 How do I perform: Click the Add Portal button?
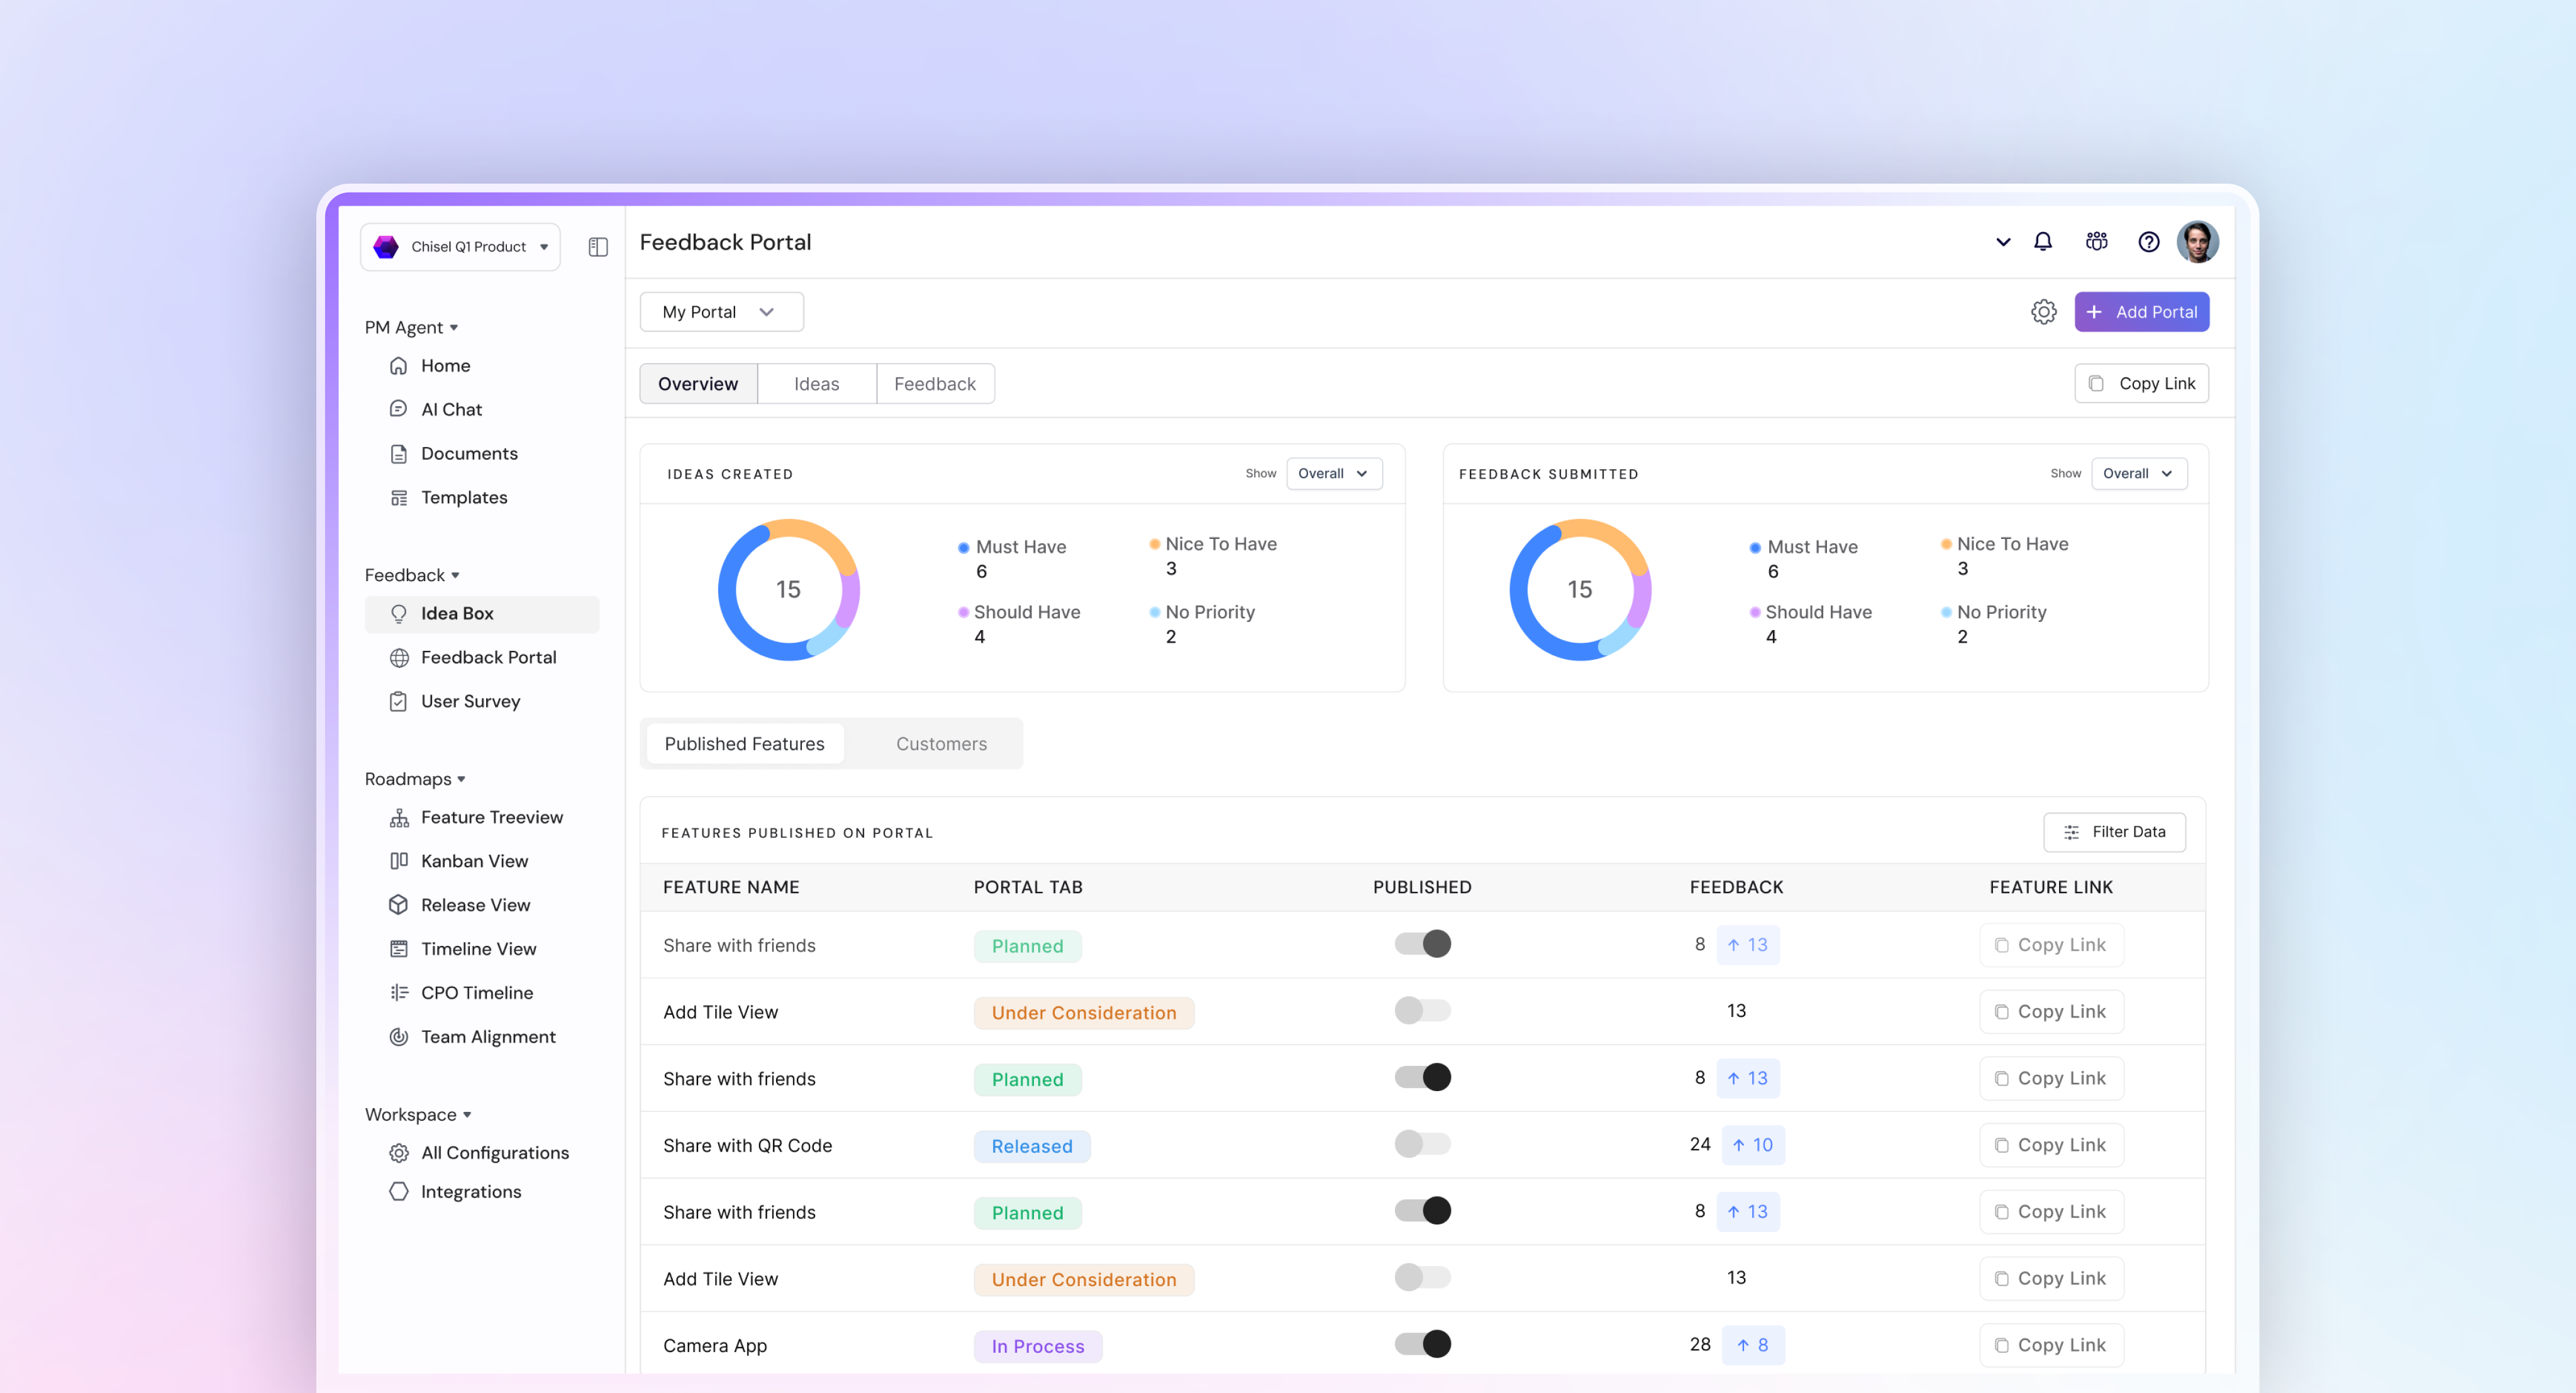tap(2141, 312)
